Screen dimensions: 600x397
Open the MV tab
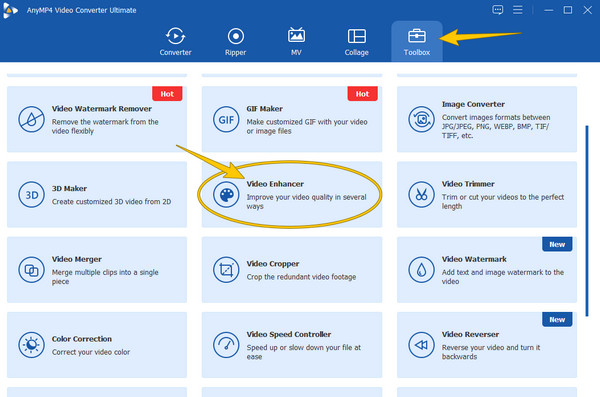[296, 42]
